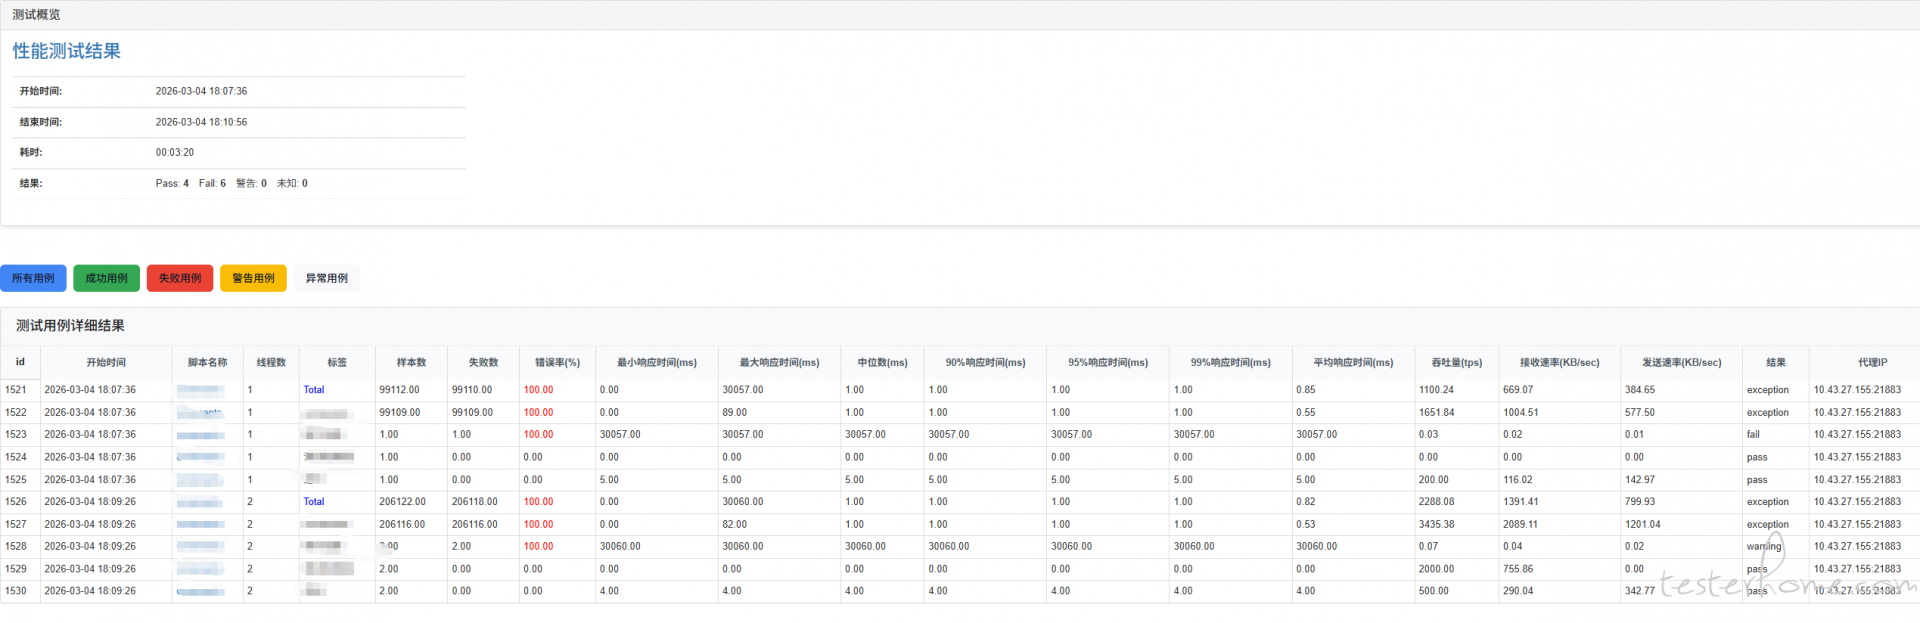Select the 结果 column header
The height and width of the screenshot is (623, 1920).
click(x=1775, y=362)
